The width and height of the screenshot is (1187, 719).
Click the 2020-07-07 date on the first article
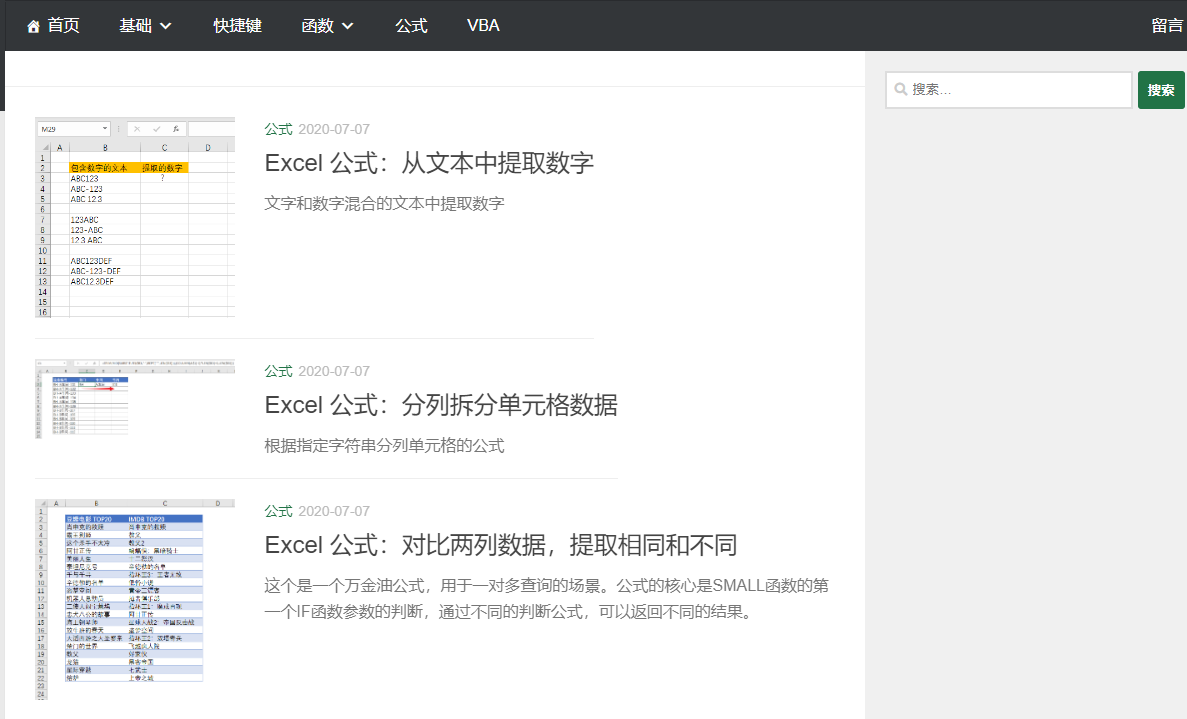click(335, 129)
